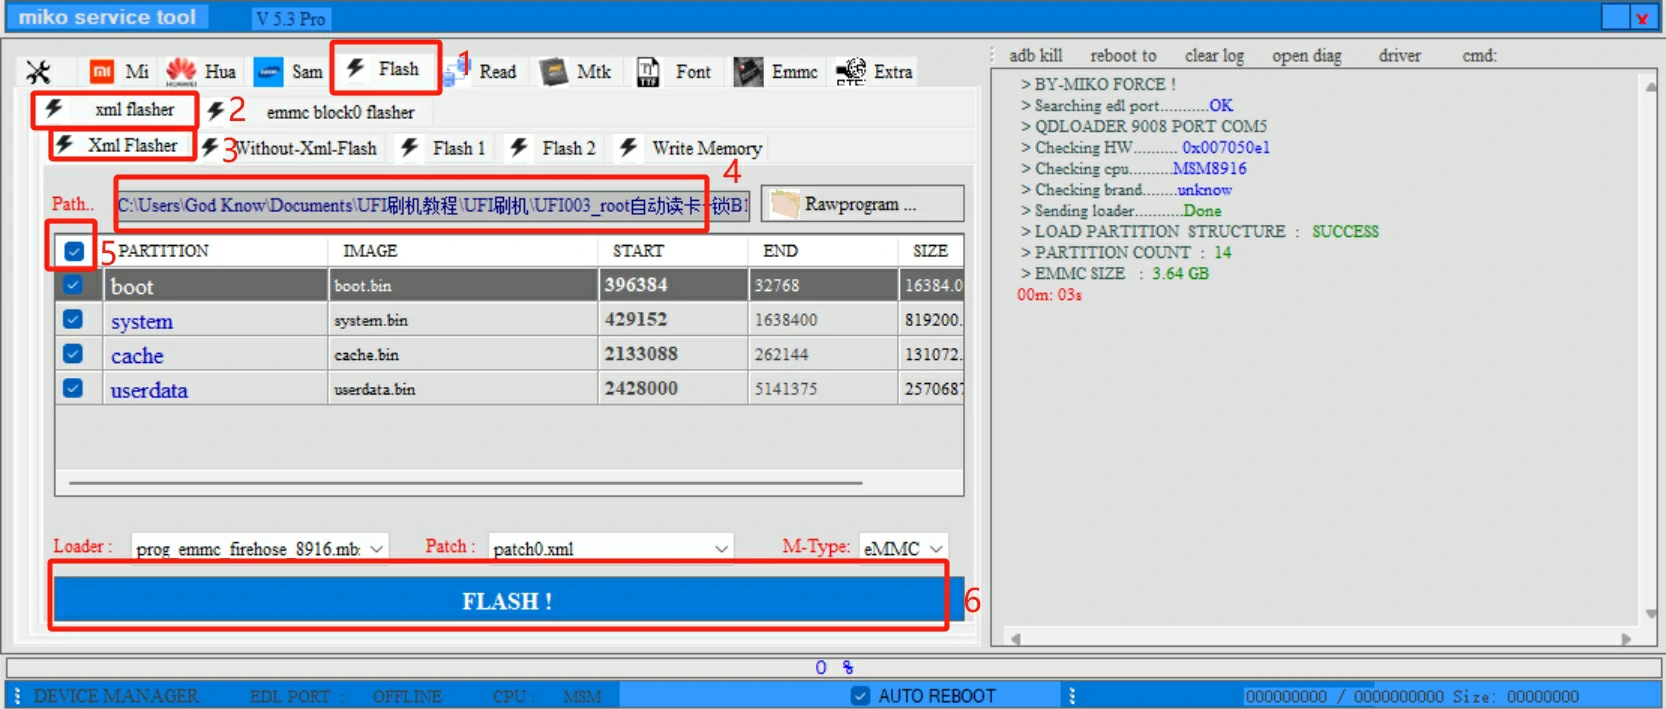Select the capitalized Xml Flasher sub-tab

coord(121,145)
